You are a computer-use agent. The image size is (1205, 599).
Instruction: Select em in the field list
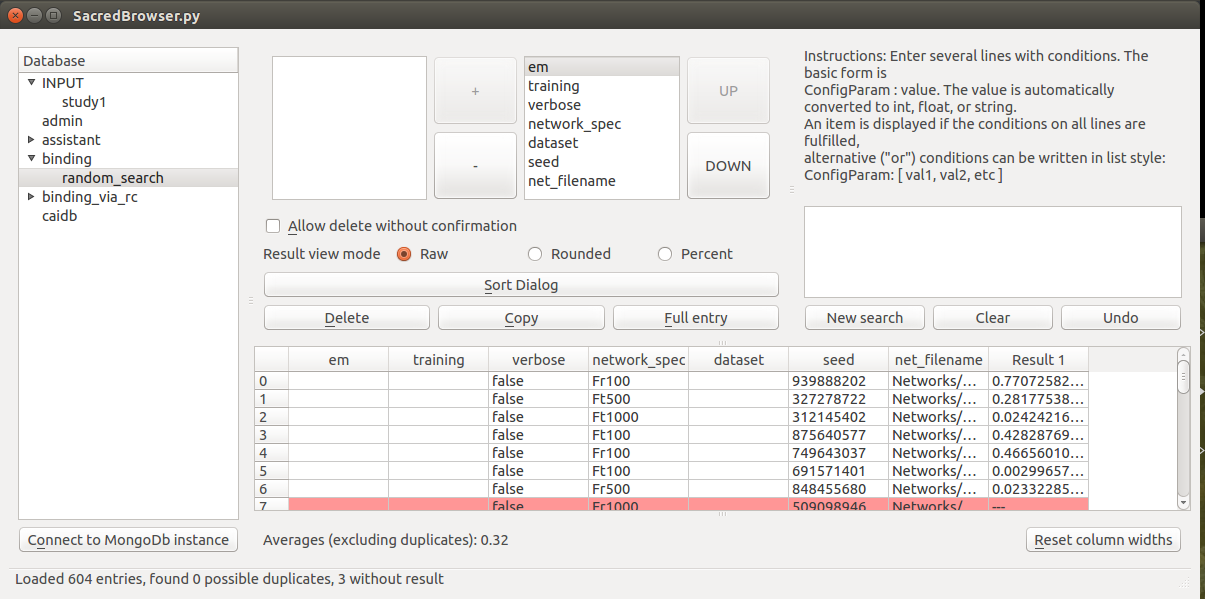(602, 67)
